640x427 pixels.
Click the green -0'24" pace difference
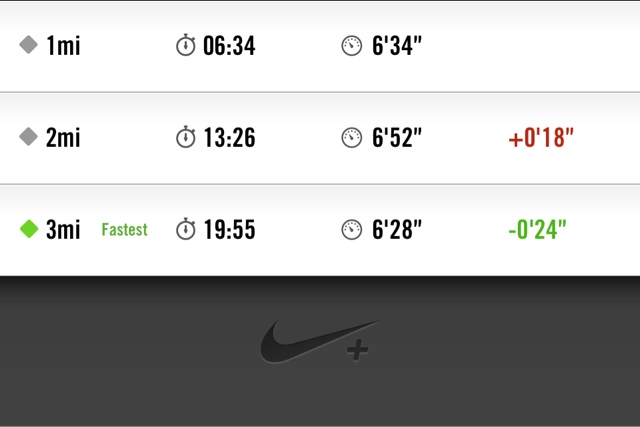point(538,229)
